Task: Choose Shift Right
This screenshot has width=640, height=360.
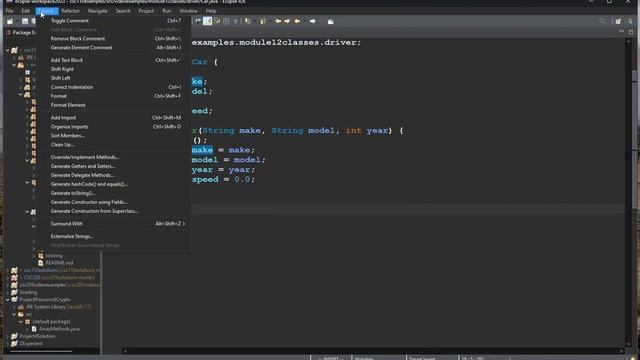Action: (x=114, y=69)
